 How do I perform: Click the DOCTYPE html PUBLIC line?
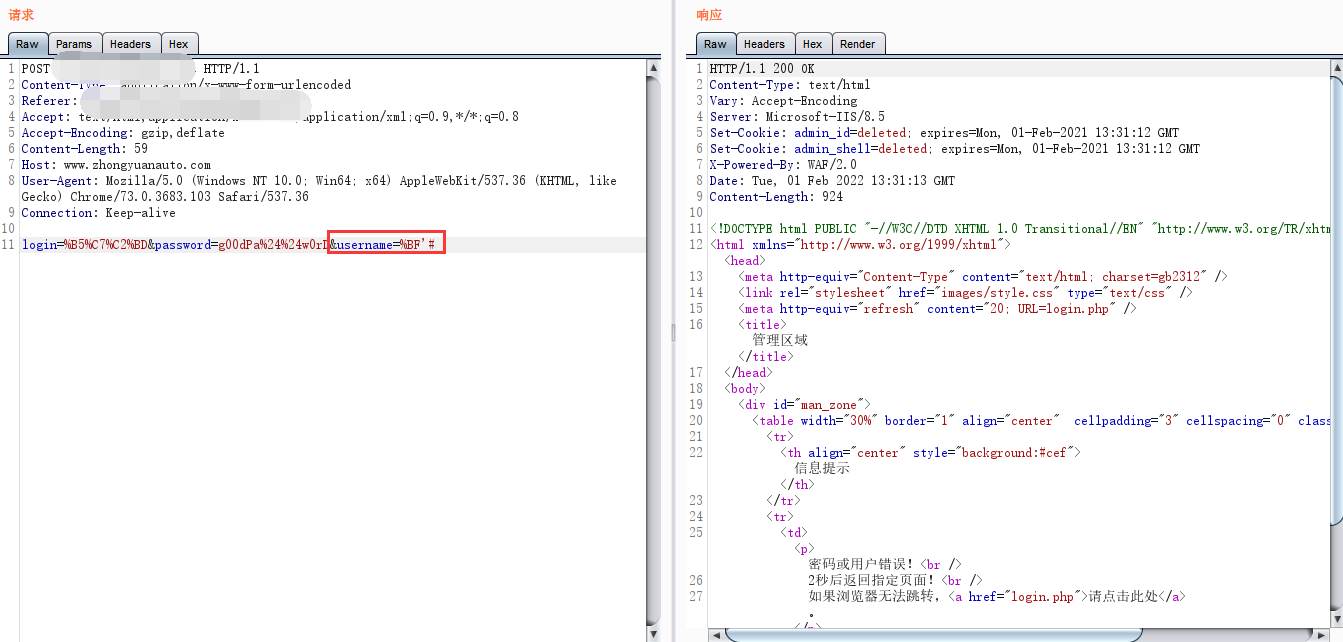pyautogui.click(x=1018, y=229)
